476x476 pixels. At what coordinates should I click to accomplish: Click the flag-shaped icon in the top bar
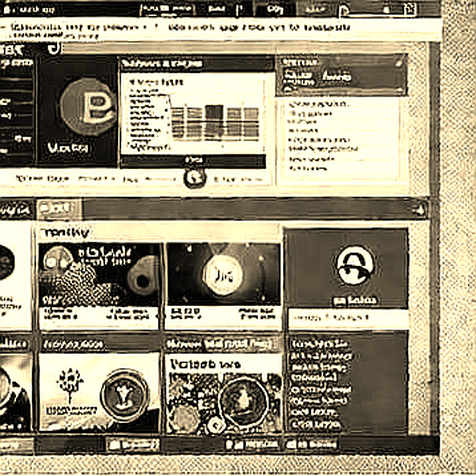click(x=344, y=11)
